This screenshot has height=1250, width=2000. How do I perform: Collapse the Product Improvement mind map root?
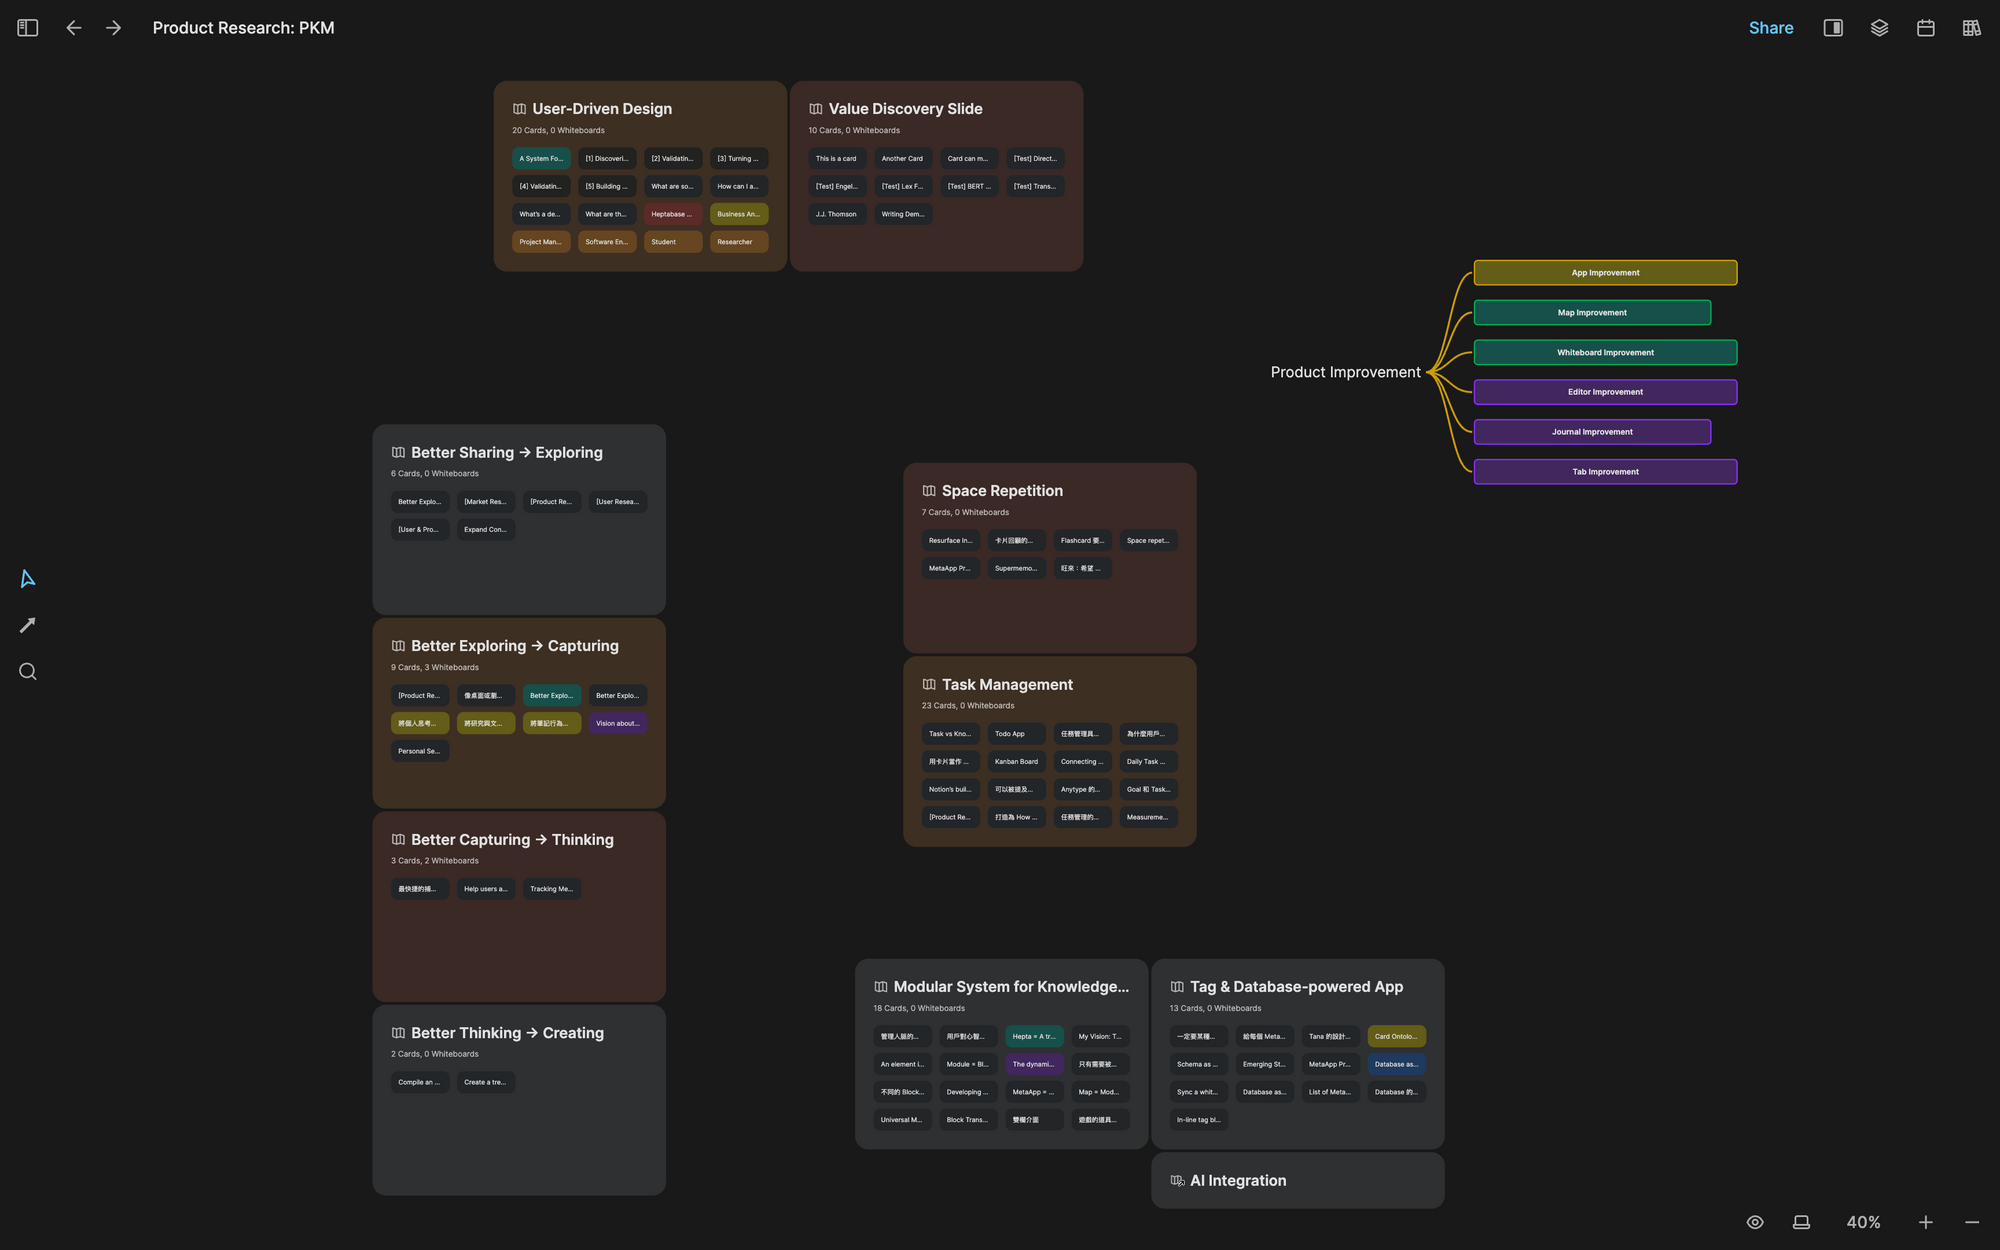1344,372
